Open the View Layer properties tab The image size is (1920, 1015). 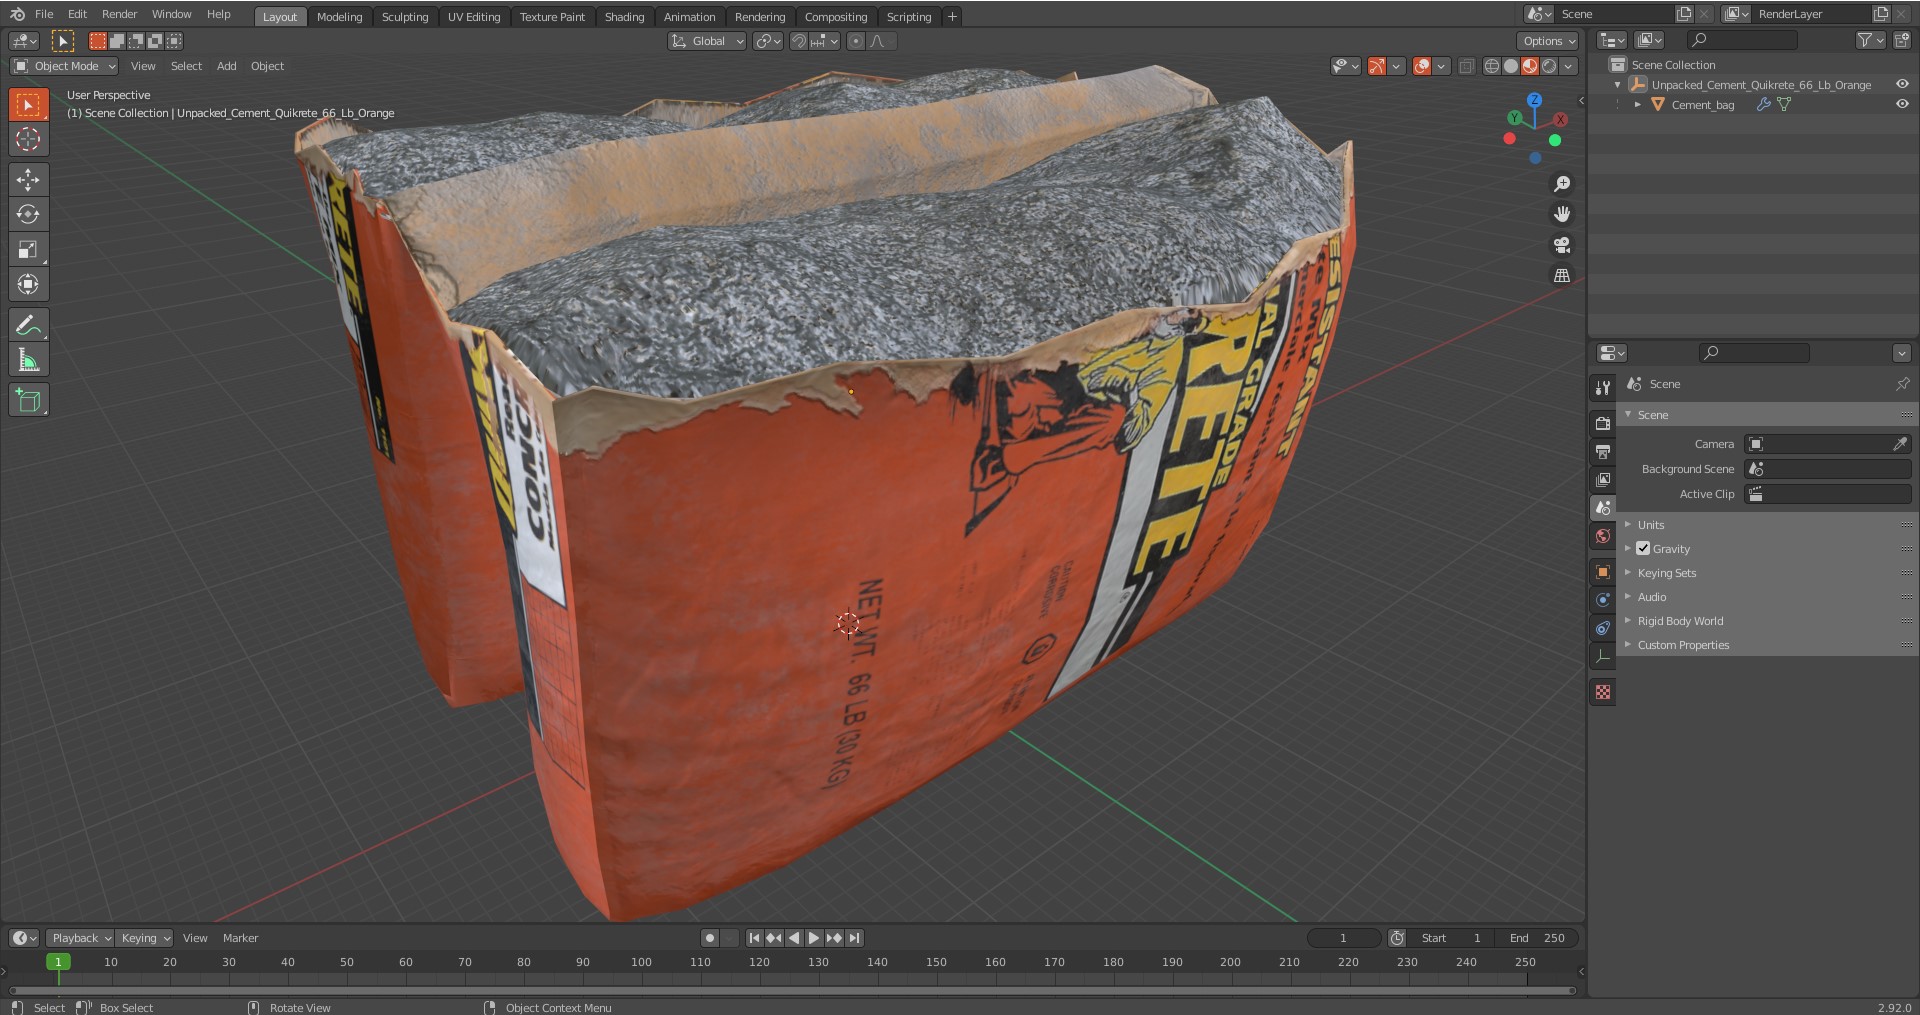1603,480
